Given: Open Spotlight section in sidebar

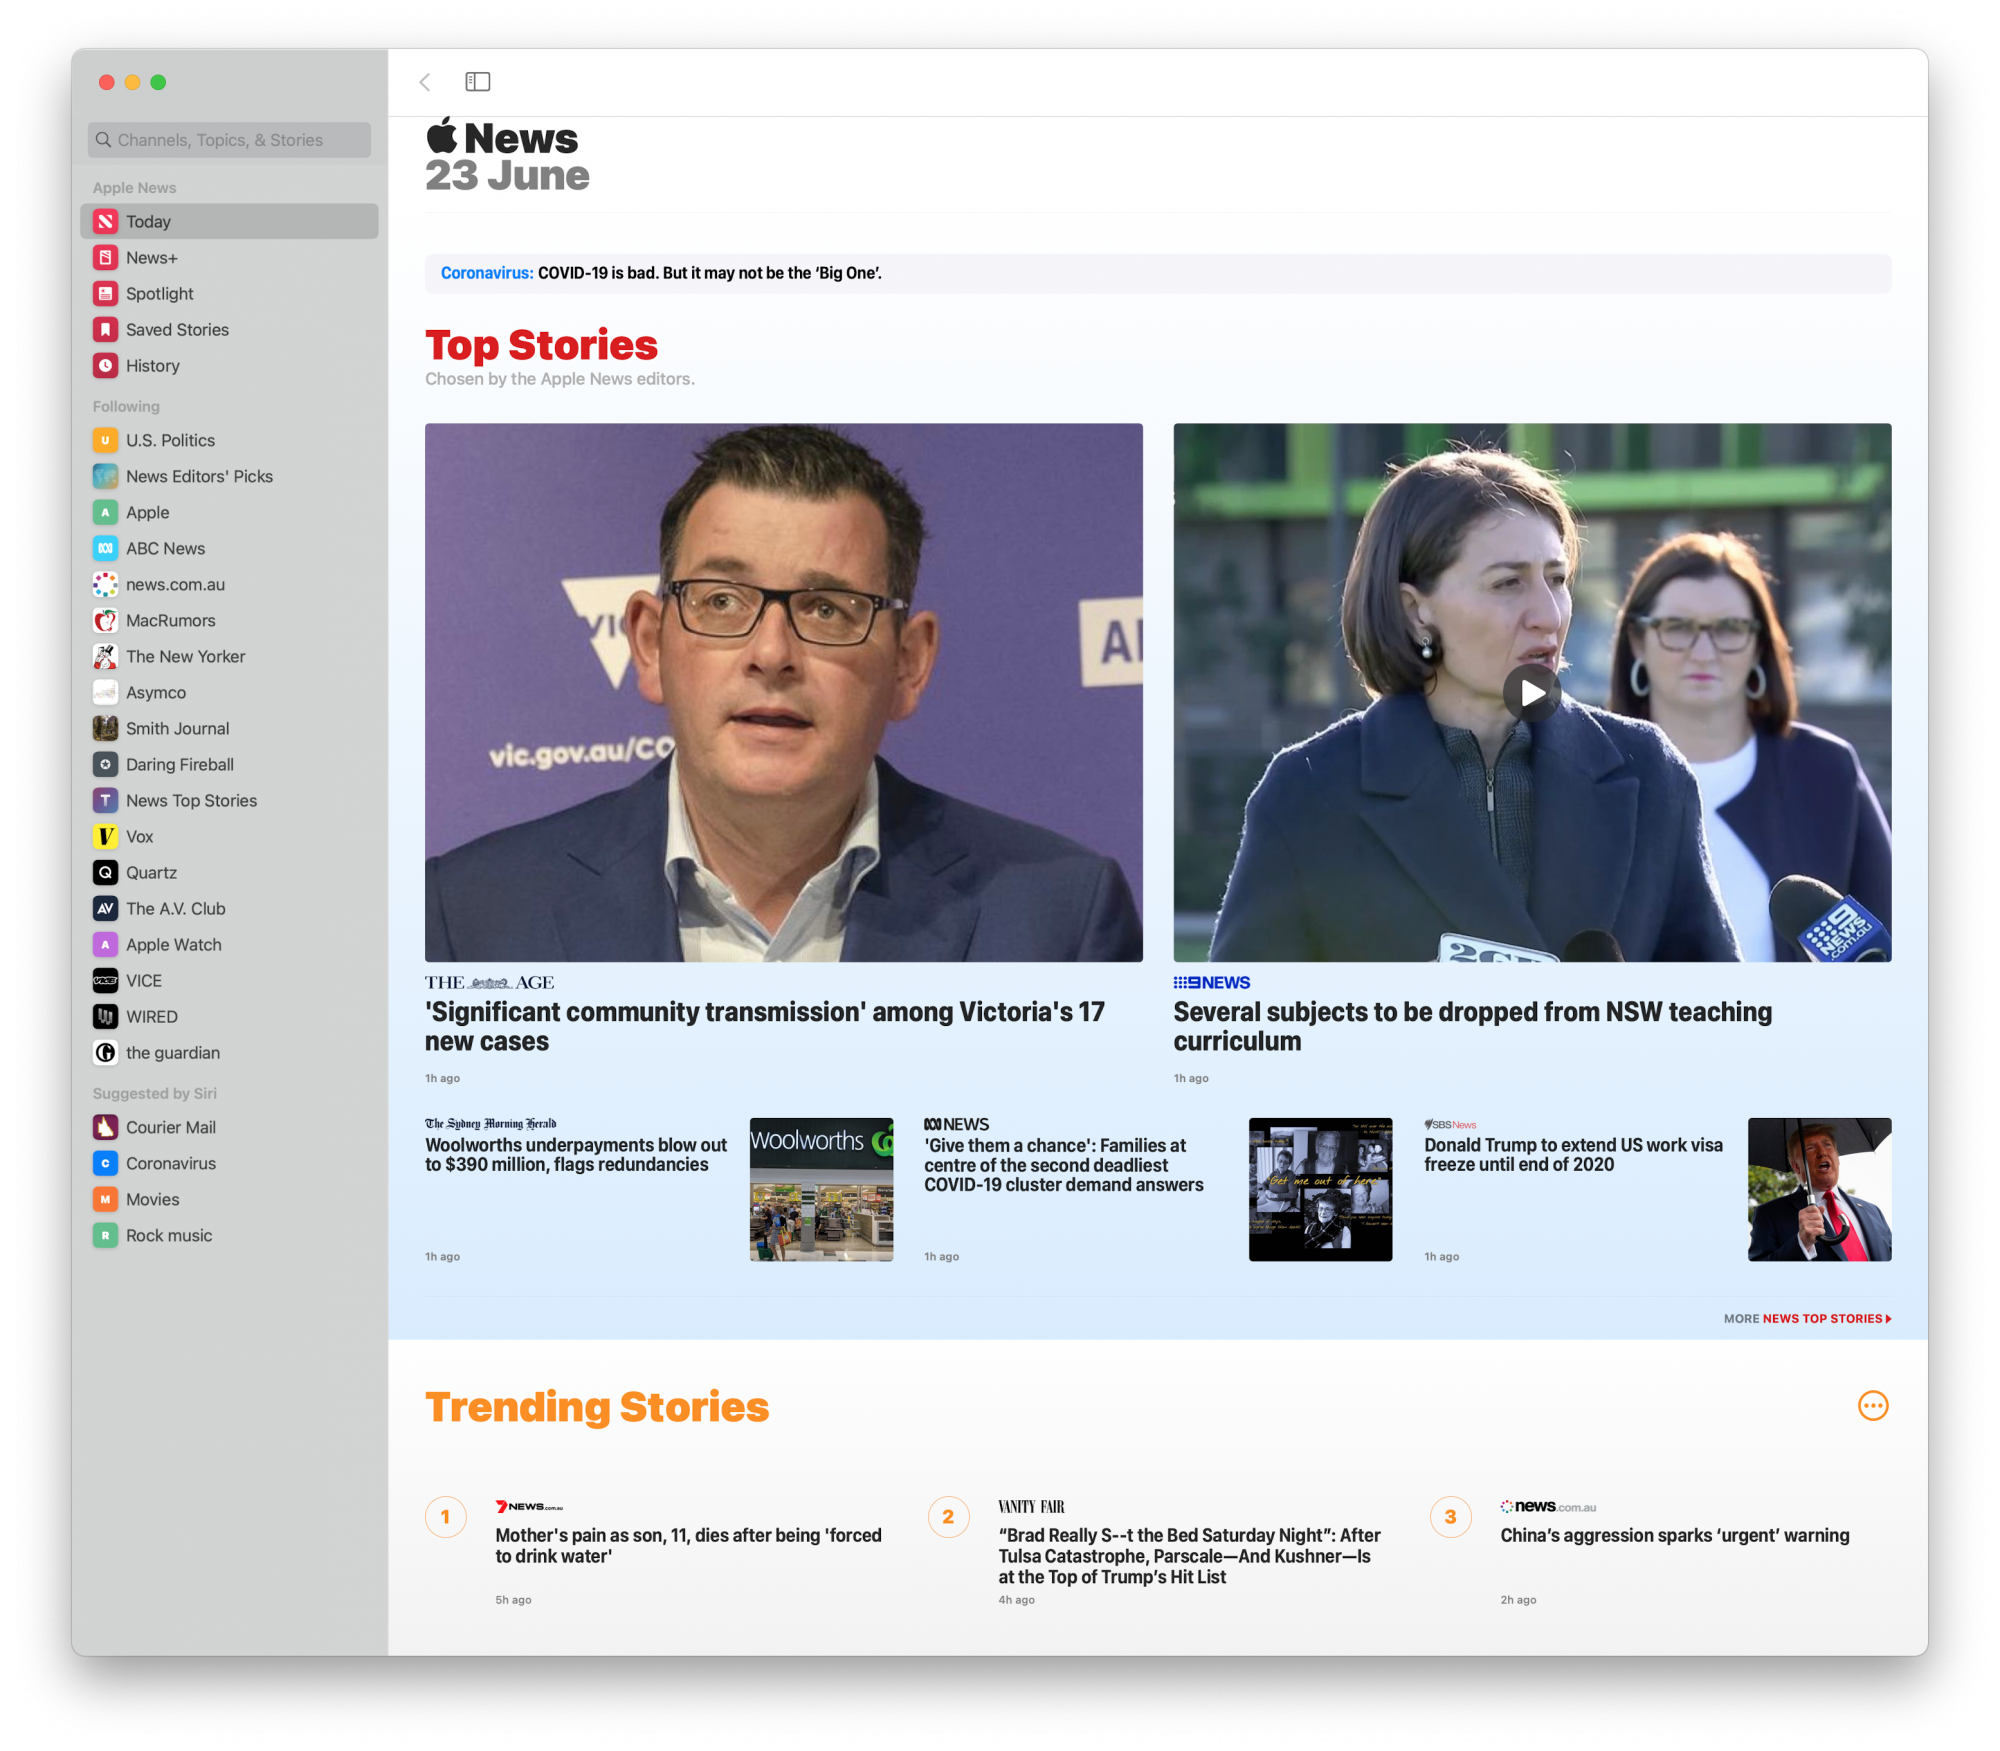Looking at the screenshot, I should point(159,294).
